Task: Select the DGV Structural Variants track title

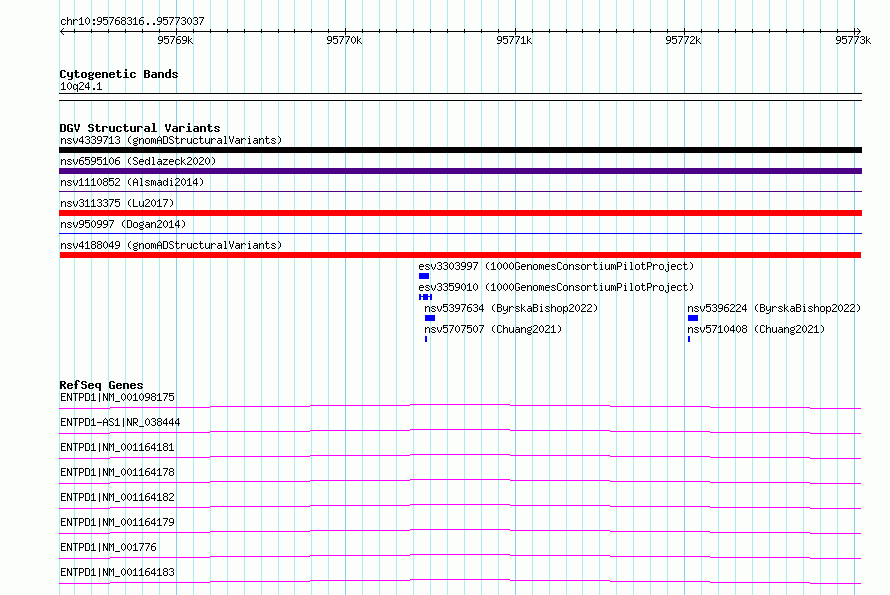Action: [x=140, y=128]
